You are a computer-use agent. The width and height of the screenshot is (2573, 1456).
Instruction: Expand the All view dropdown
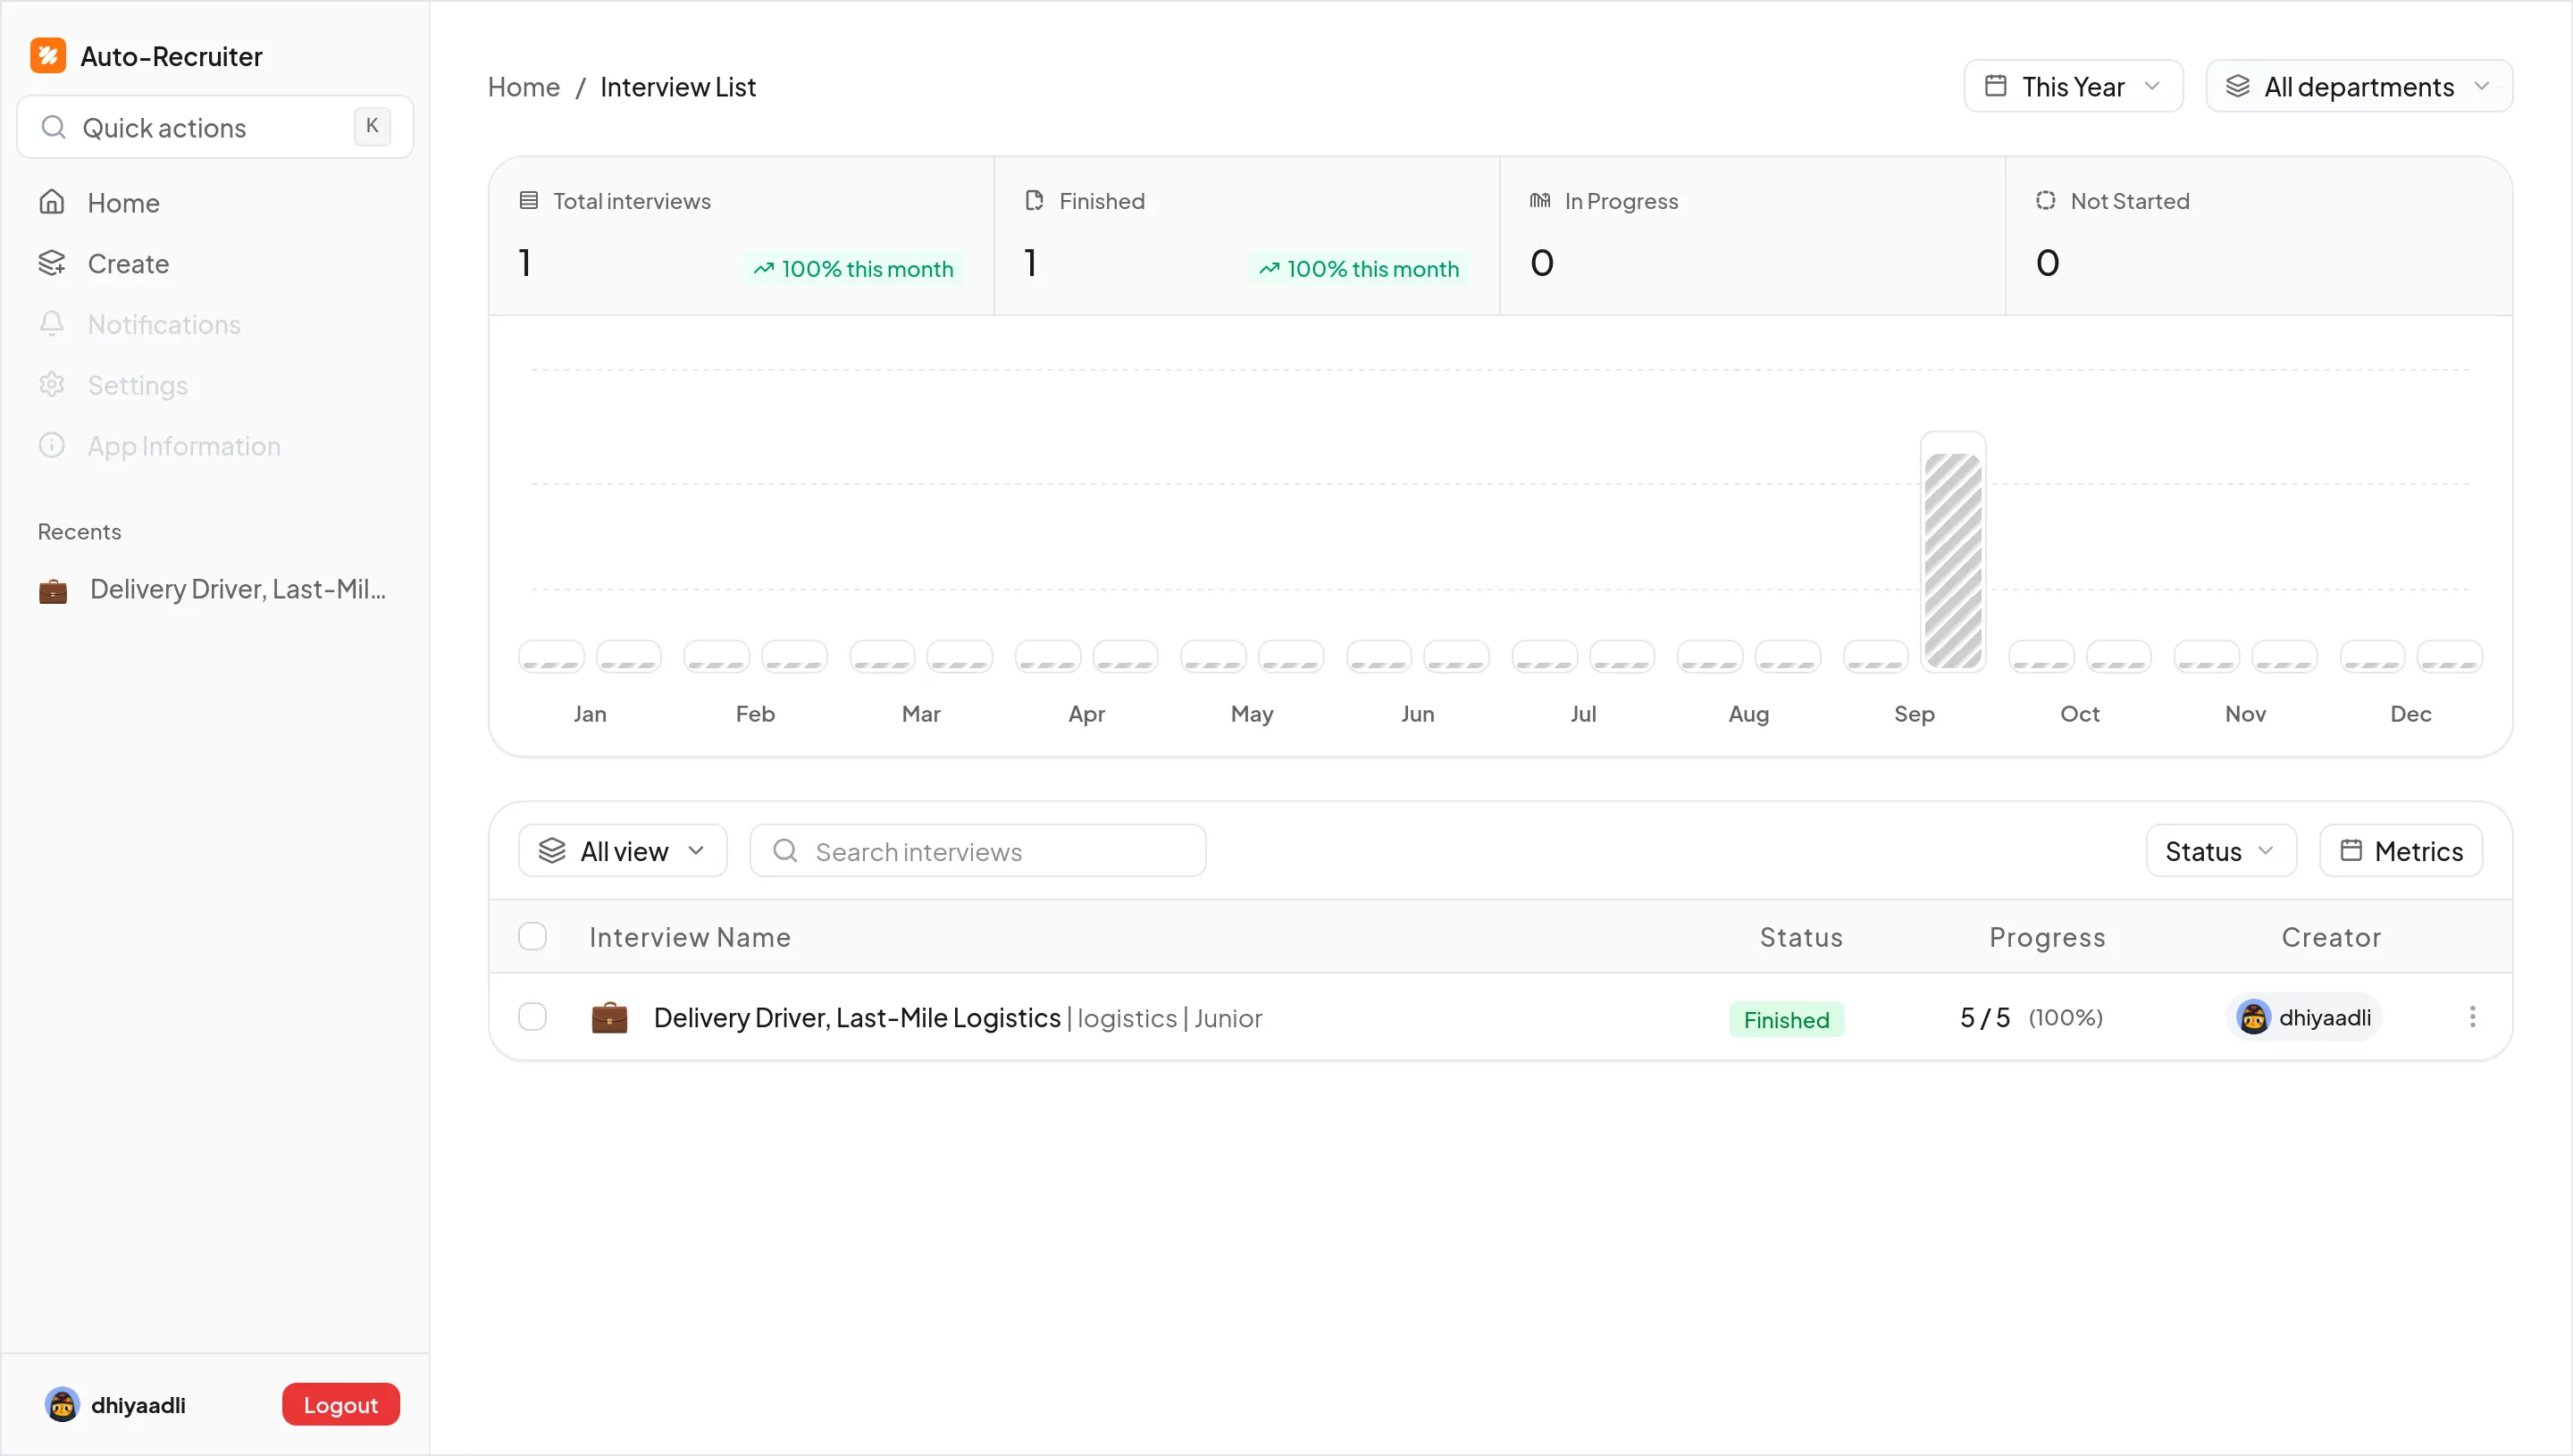(x=622, y=851)
